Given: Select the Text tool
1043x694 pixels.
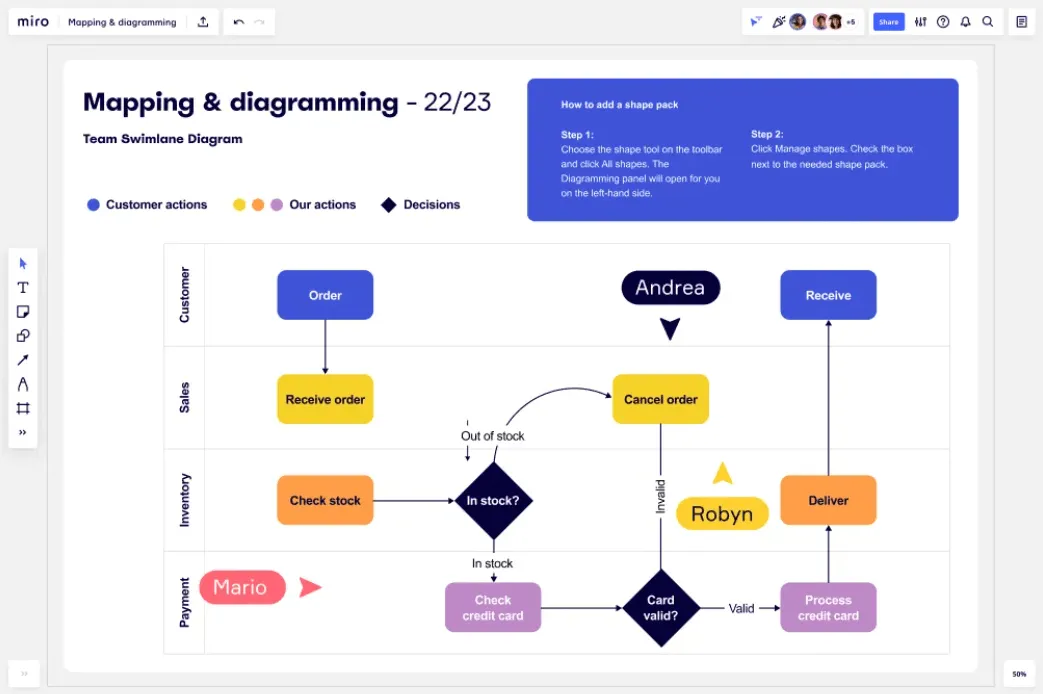Looking at the screenshot, I should [x=23, y=287].
